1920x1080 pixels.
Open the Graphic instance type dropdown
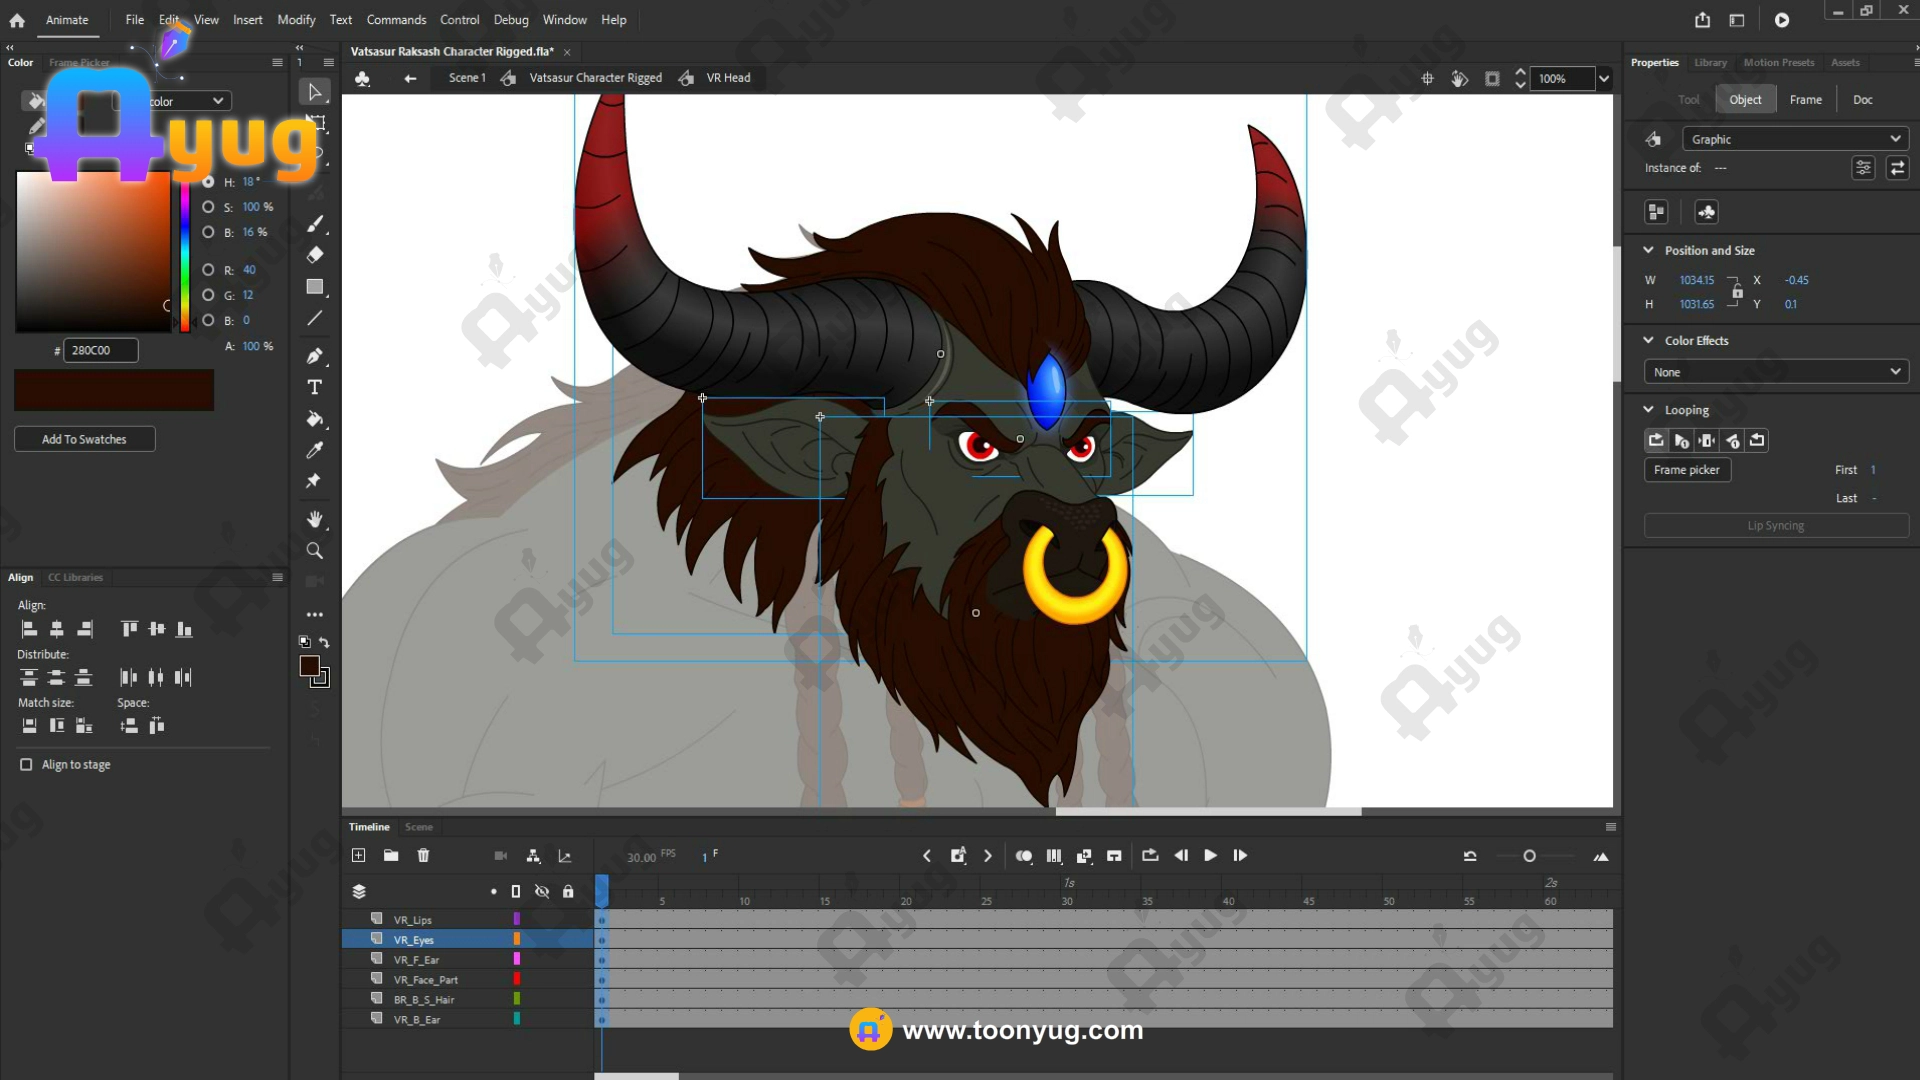click(1794, 139)
